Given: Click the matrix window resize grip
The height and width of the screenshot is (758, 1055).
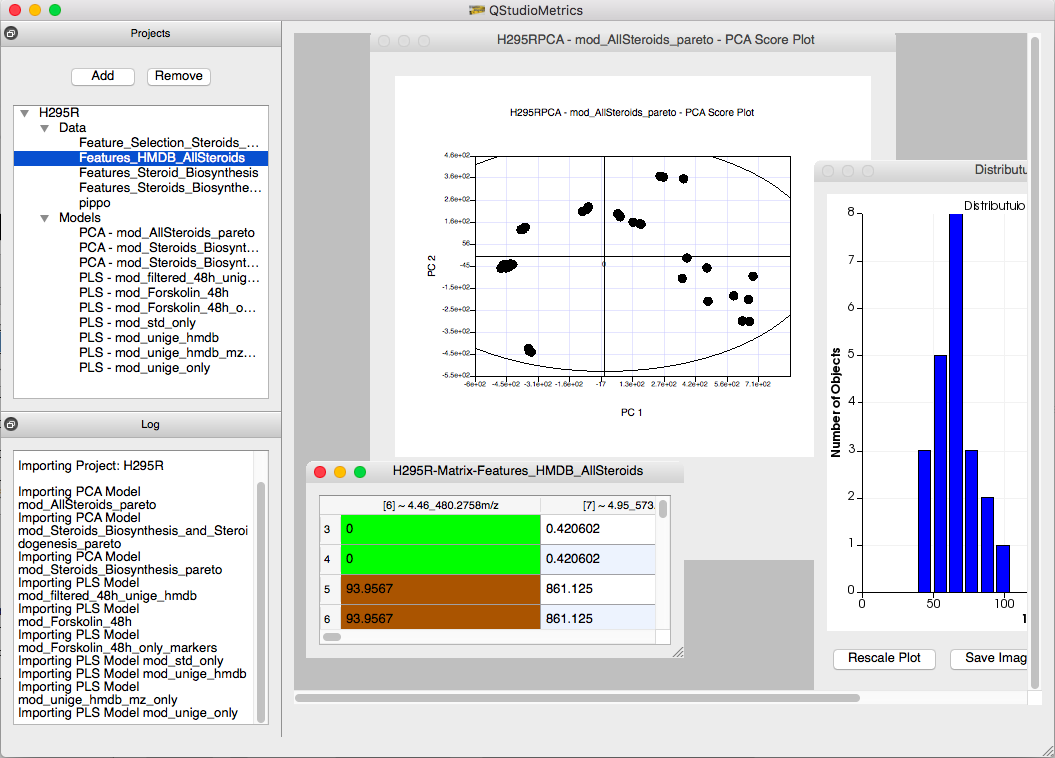Looking at the screenshot, I should point(678,652).
